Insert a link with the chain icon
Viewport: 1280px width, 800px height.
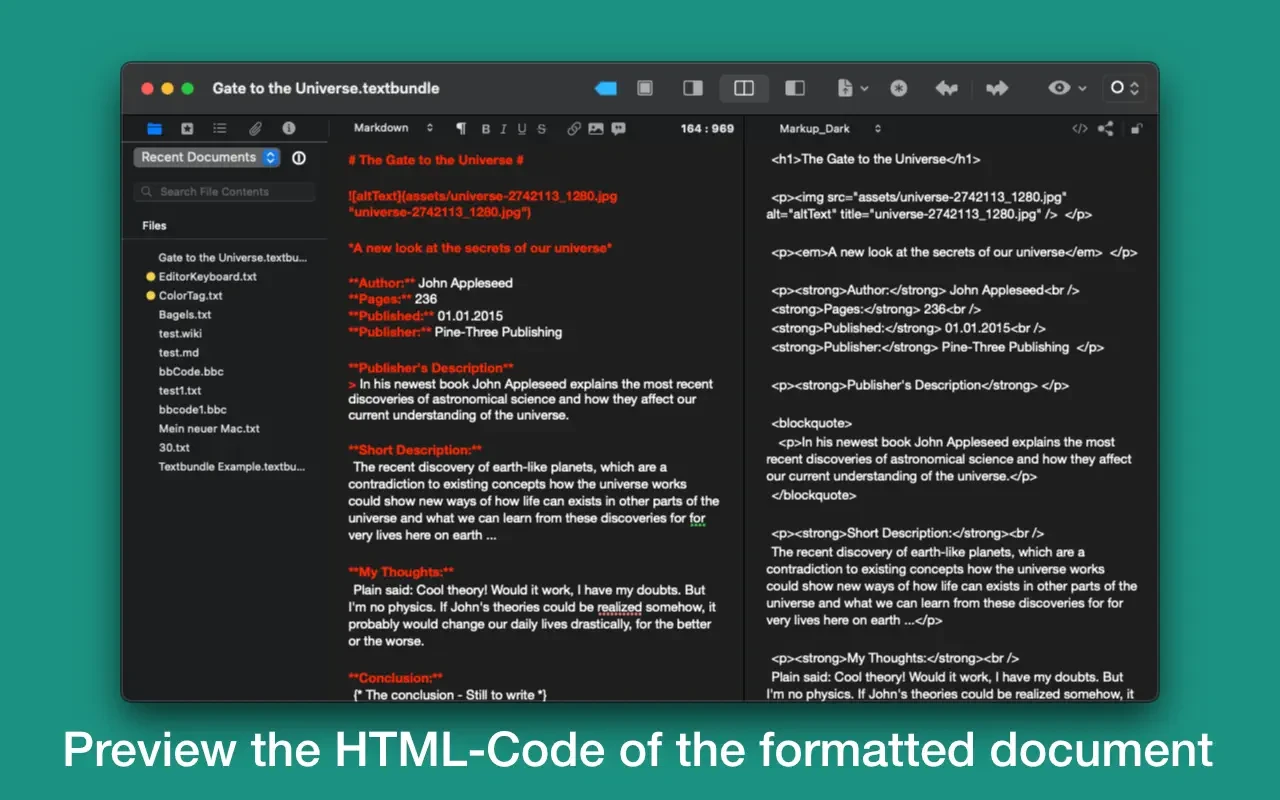coord(574,129)
